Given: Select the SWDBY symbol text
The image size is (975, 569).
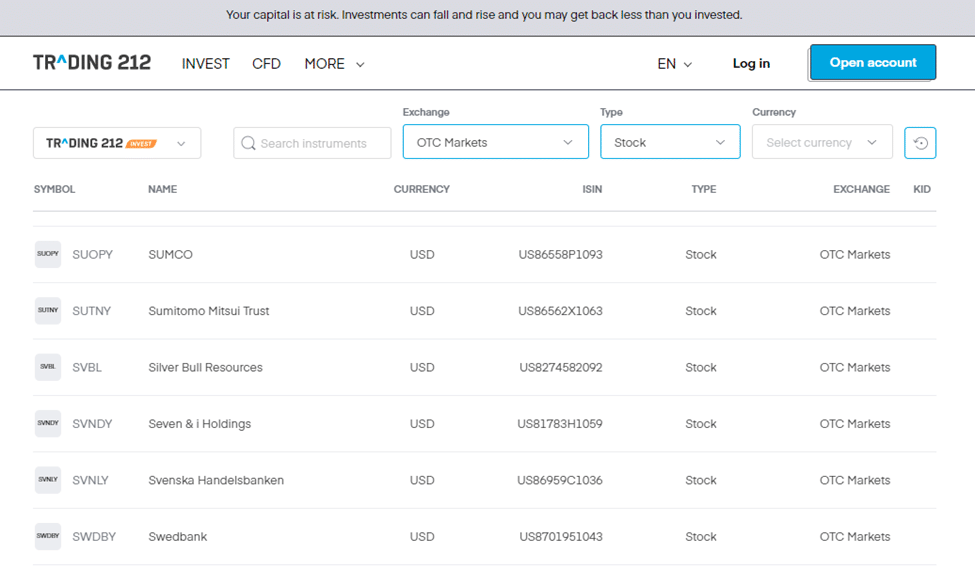Looking at the screenshot, I should pyautogui.click(x=94, y=537).
